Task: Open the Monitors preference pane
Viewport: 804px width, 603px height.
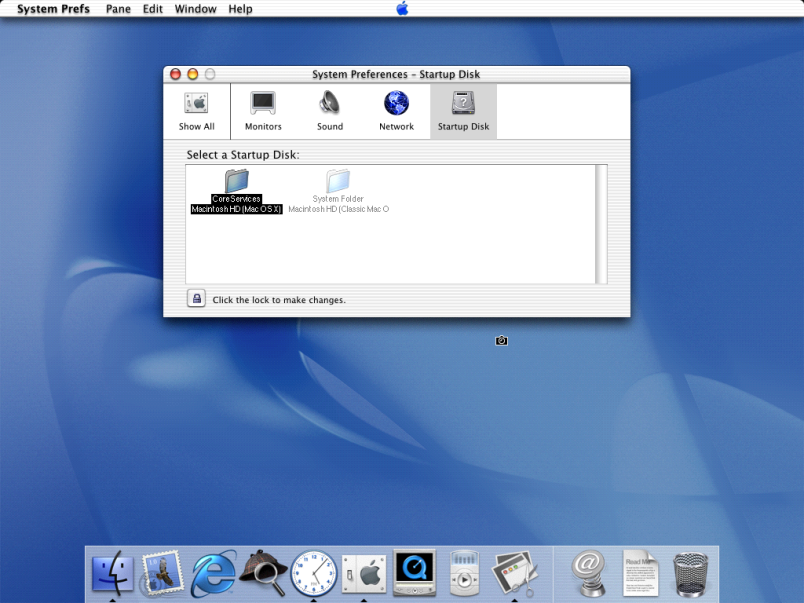Action: [263, 110]
